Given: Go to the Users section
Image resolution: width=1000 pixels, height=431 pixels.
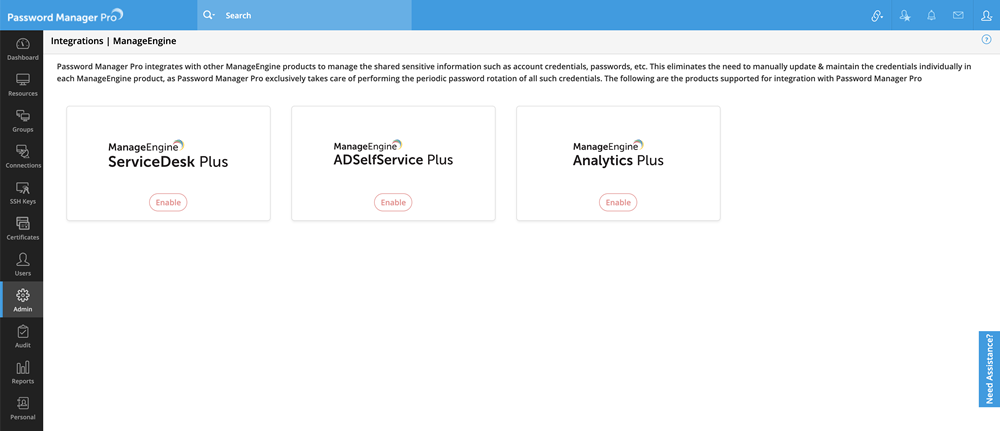Looking at the screenshot, I should [x=22, y=265].
